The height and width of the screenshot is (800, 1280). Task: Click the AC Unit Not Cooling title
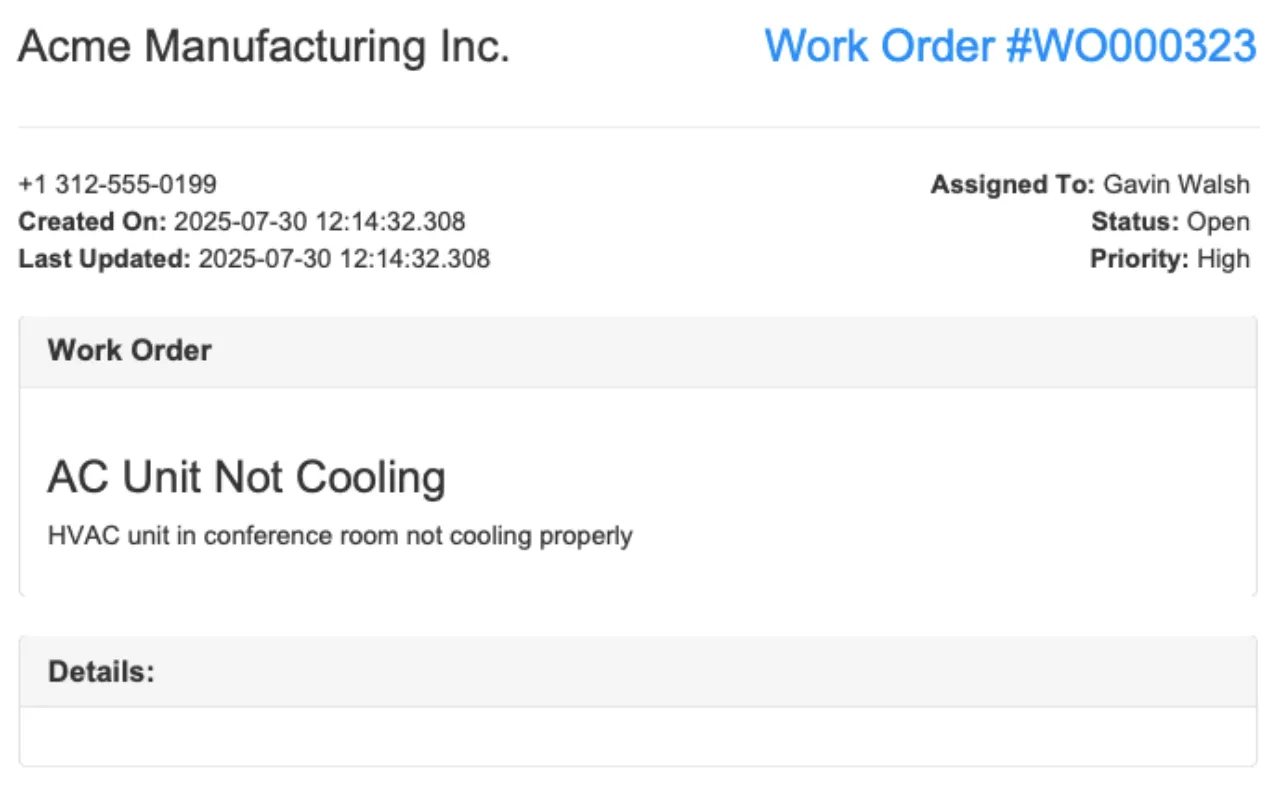click(246, 478)
